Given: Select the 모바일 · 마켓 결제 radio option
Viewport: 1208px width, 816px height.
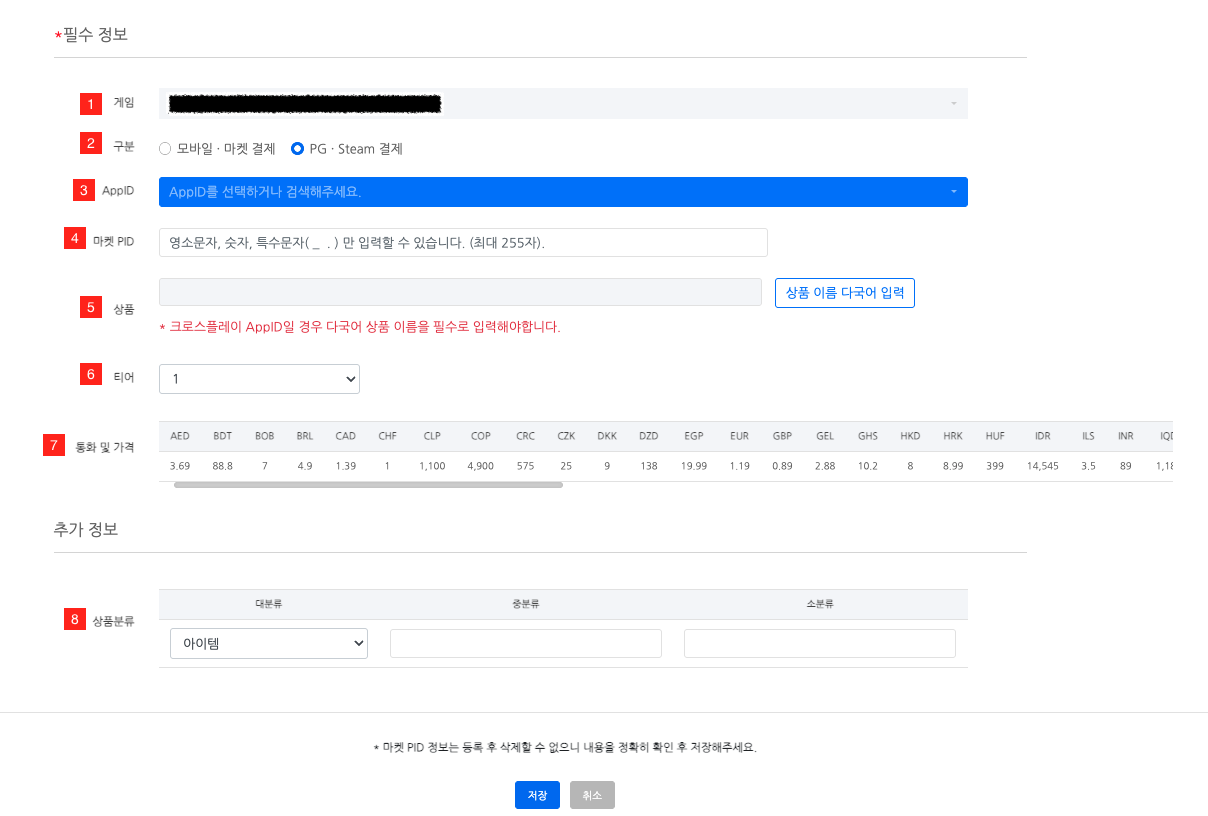Looking at the screenshot, I should tap(166, 149).
